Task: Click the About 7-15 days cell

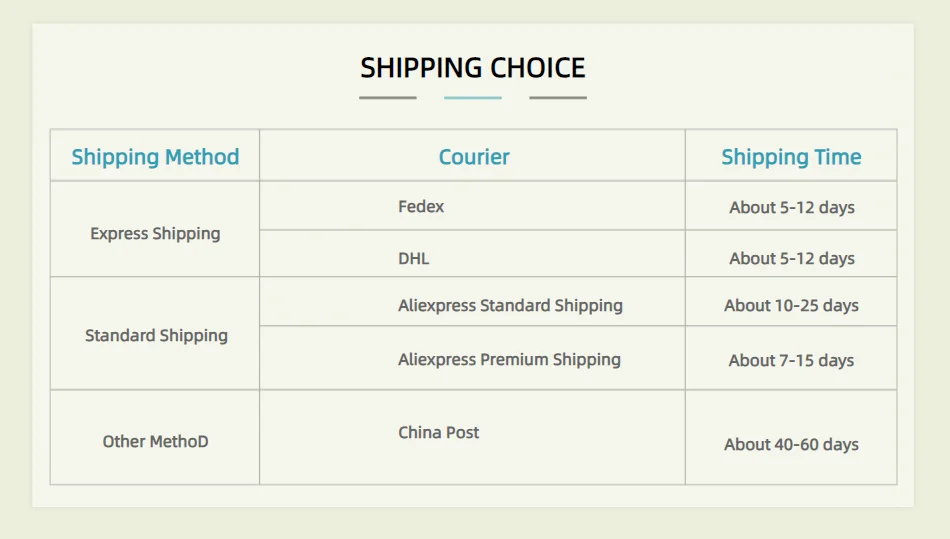Action: point(791,360)
